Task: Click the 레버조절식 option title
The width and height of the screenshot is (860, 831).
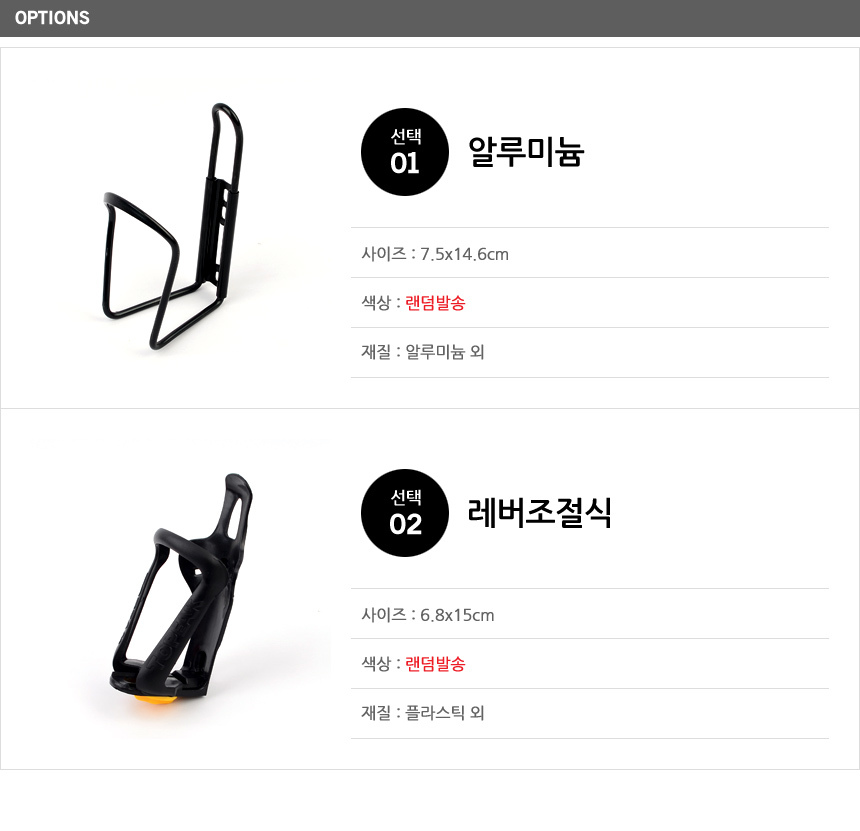Action: (540, 512)
